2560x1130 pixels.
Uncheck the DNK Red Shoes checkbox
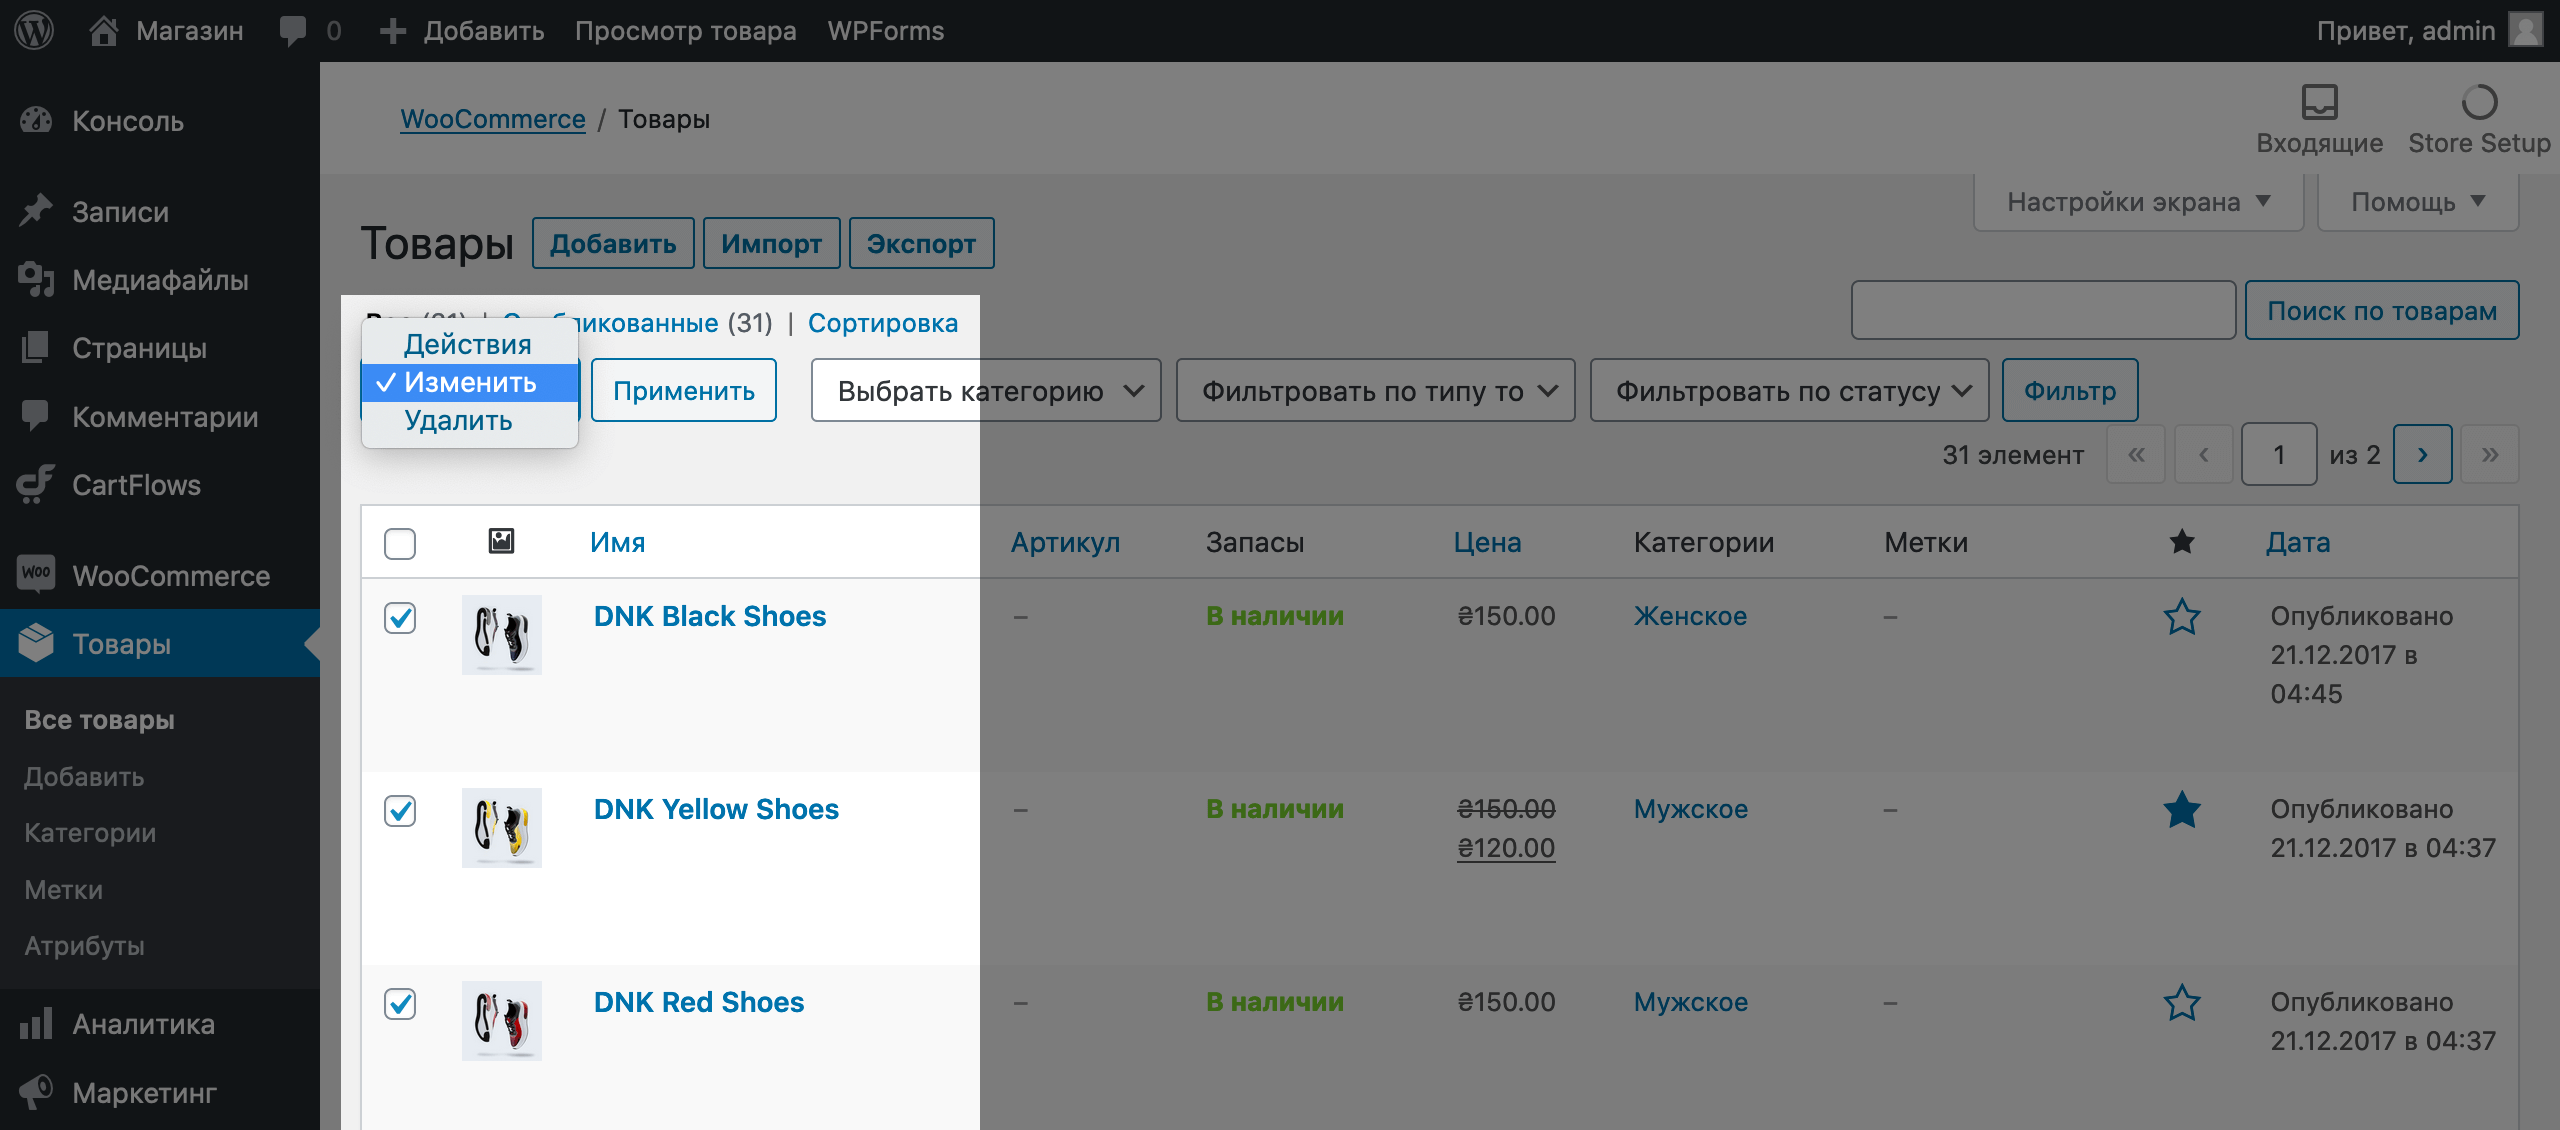coord(400,1004)
